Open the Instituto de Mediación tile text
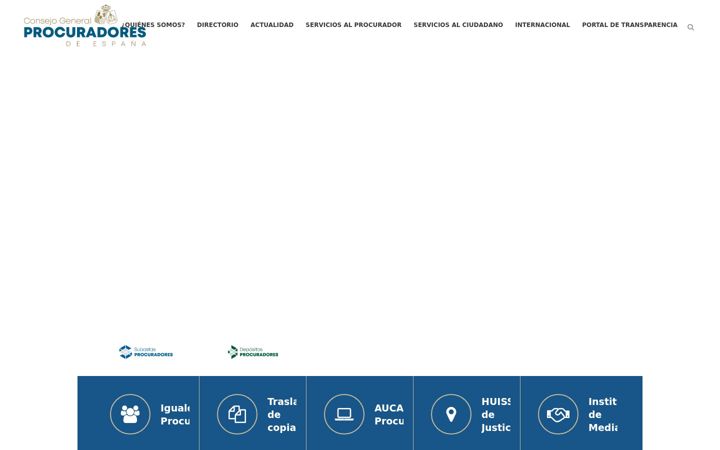This screenshot has width=720, height=450. click(x=603, y=415)
